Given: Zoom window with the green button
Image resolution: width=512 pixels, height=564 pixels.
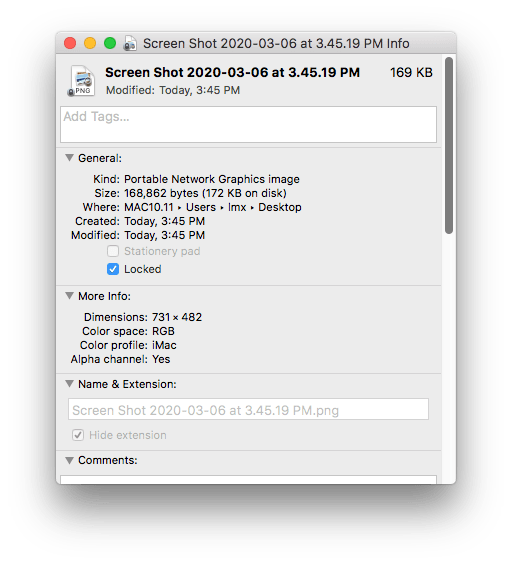Looking at the screenshot, I should coord(110,43).
